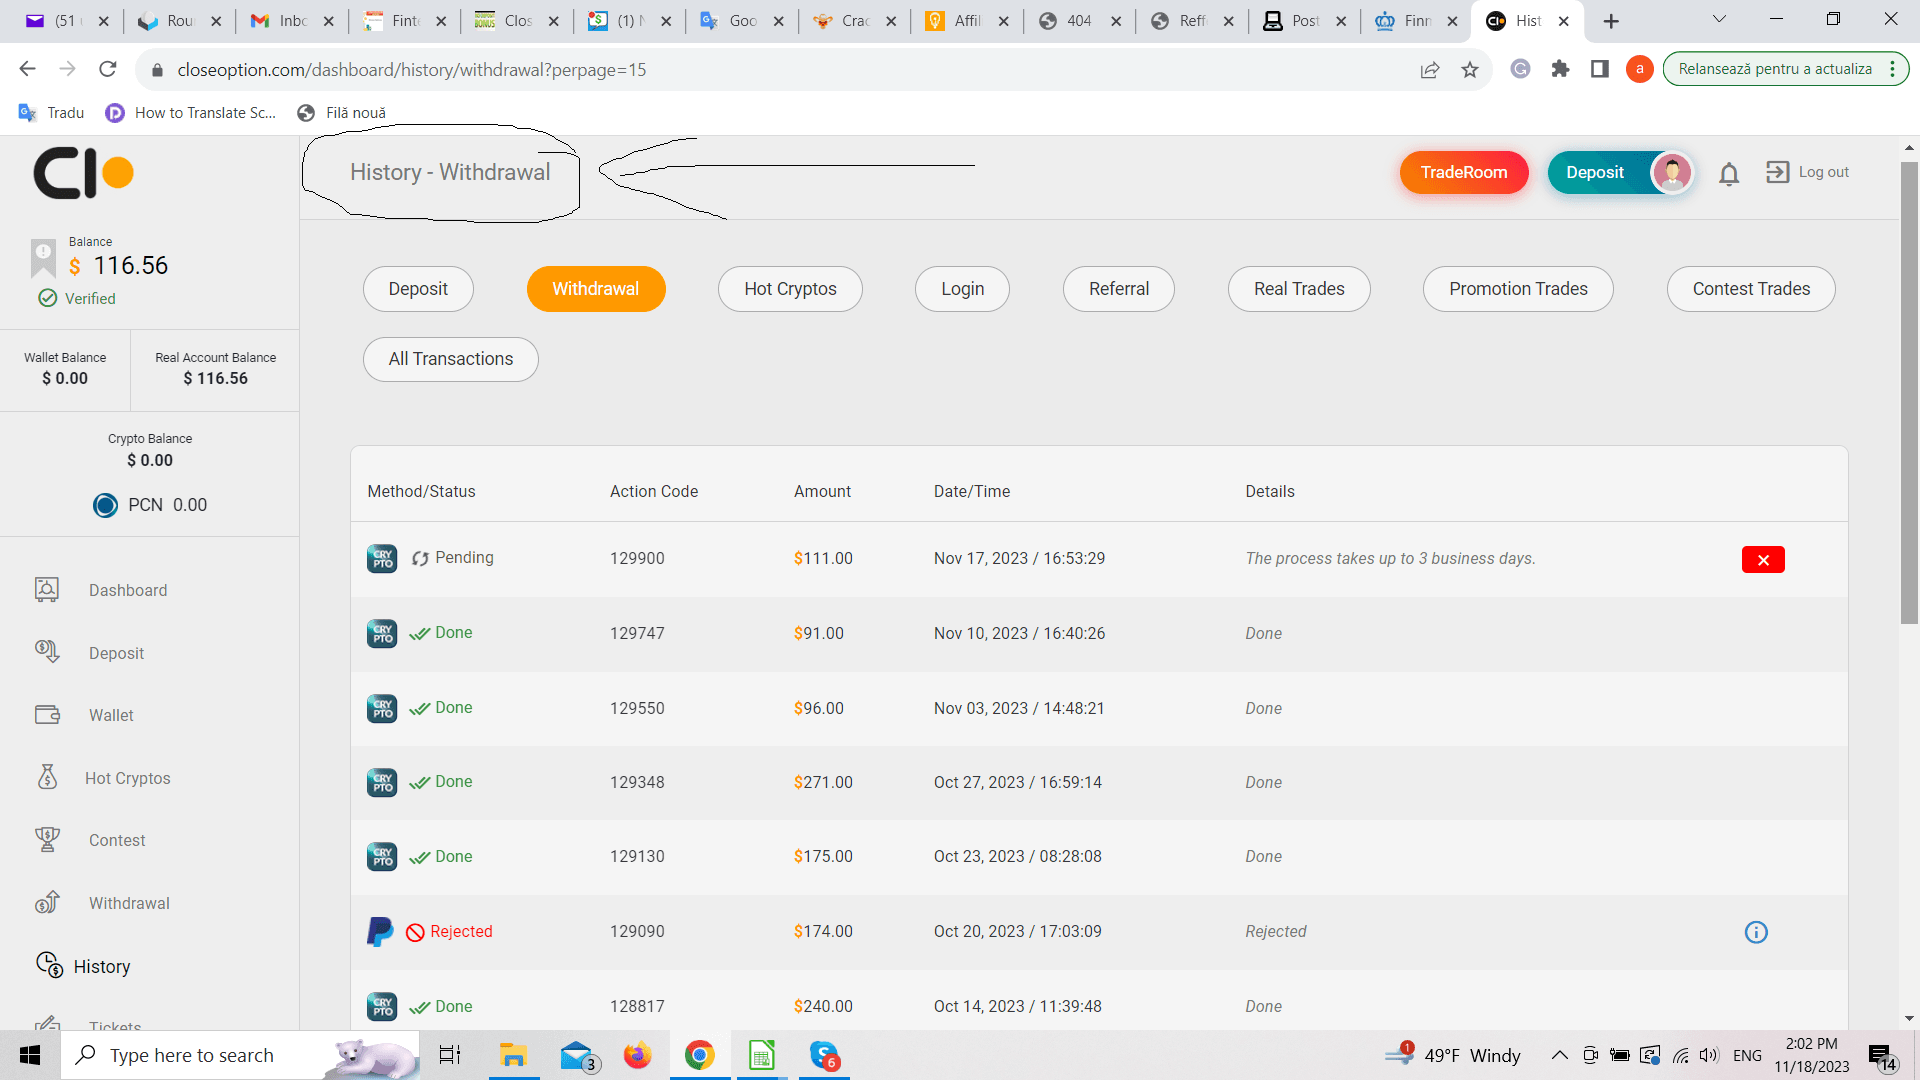The image size is (1920, 1080).
Task: Show All Transactions history
Action: click(x=450, y=359)
